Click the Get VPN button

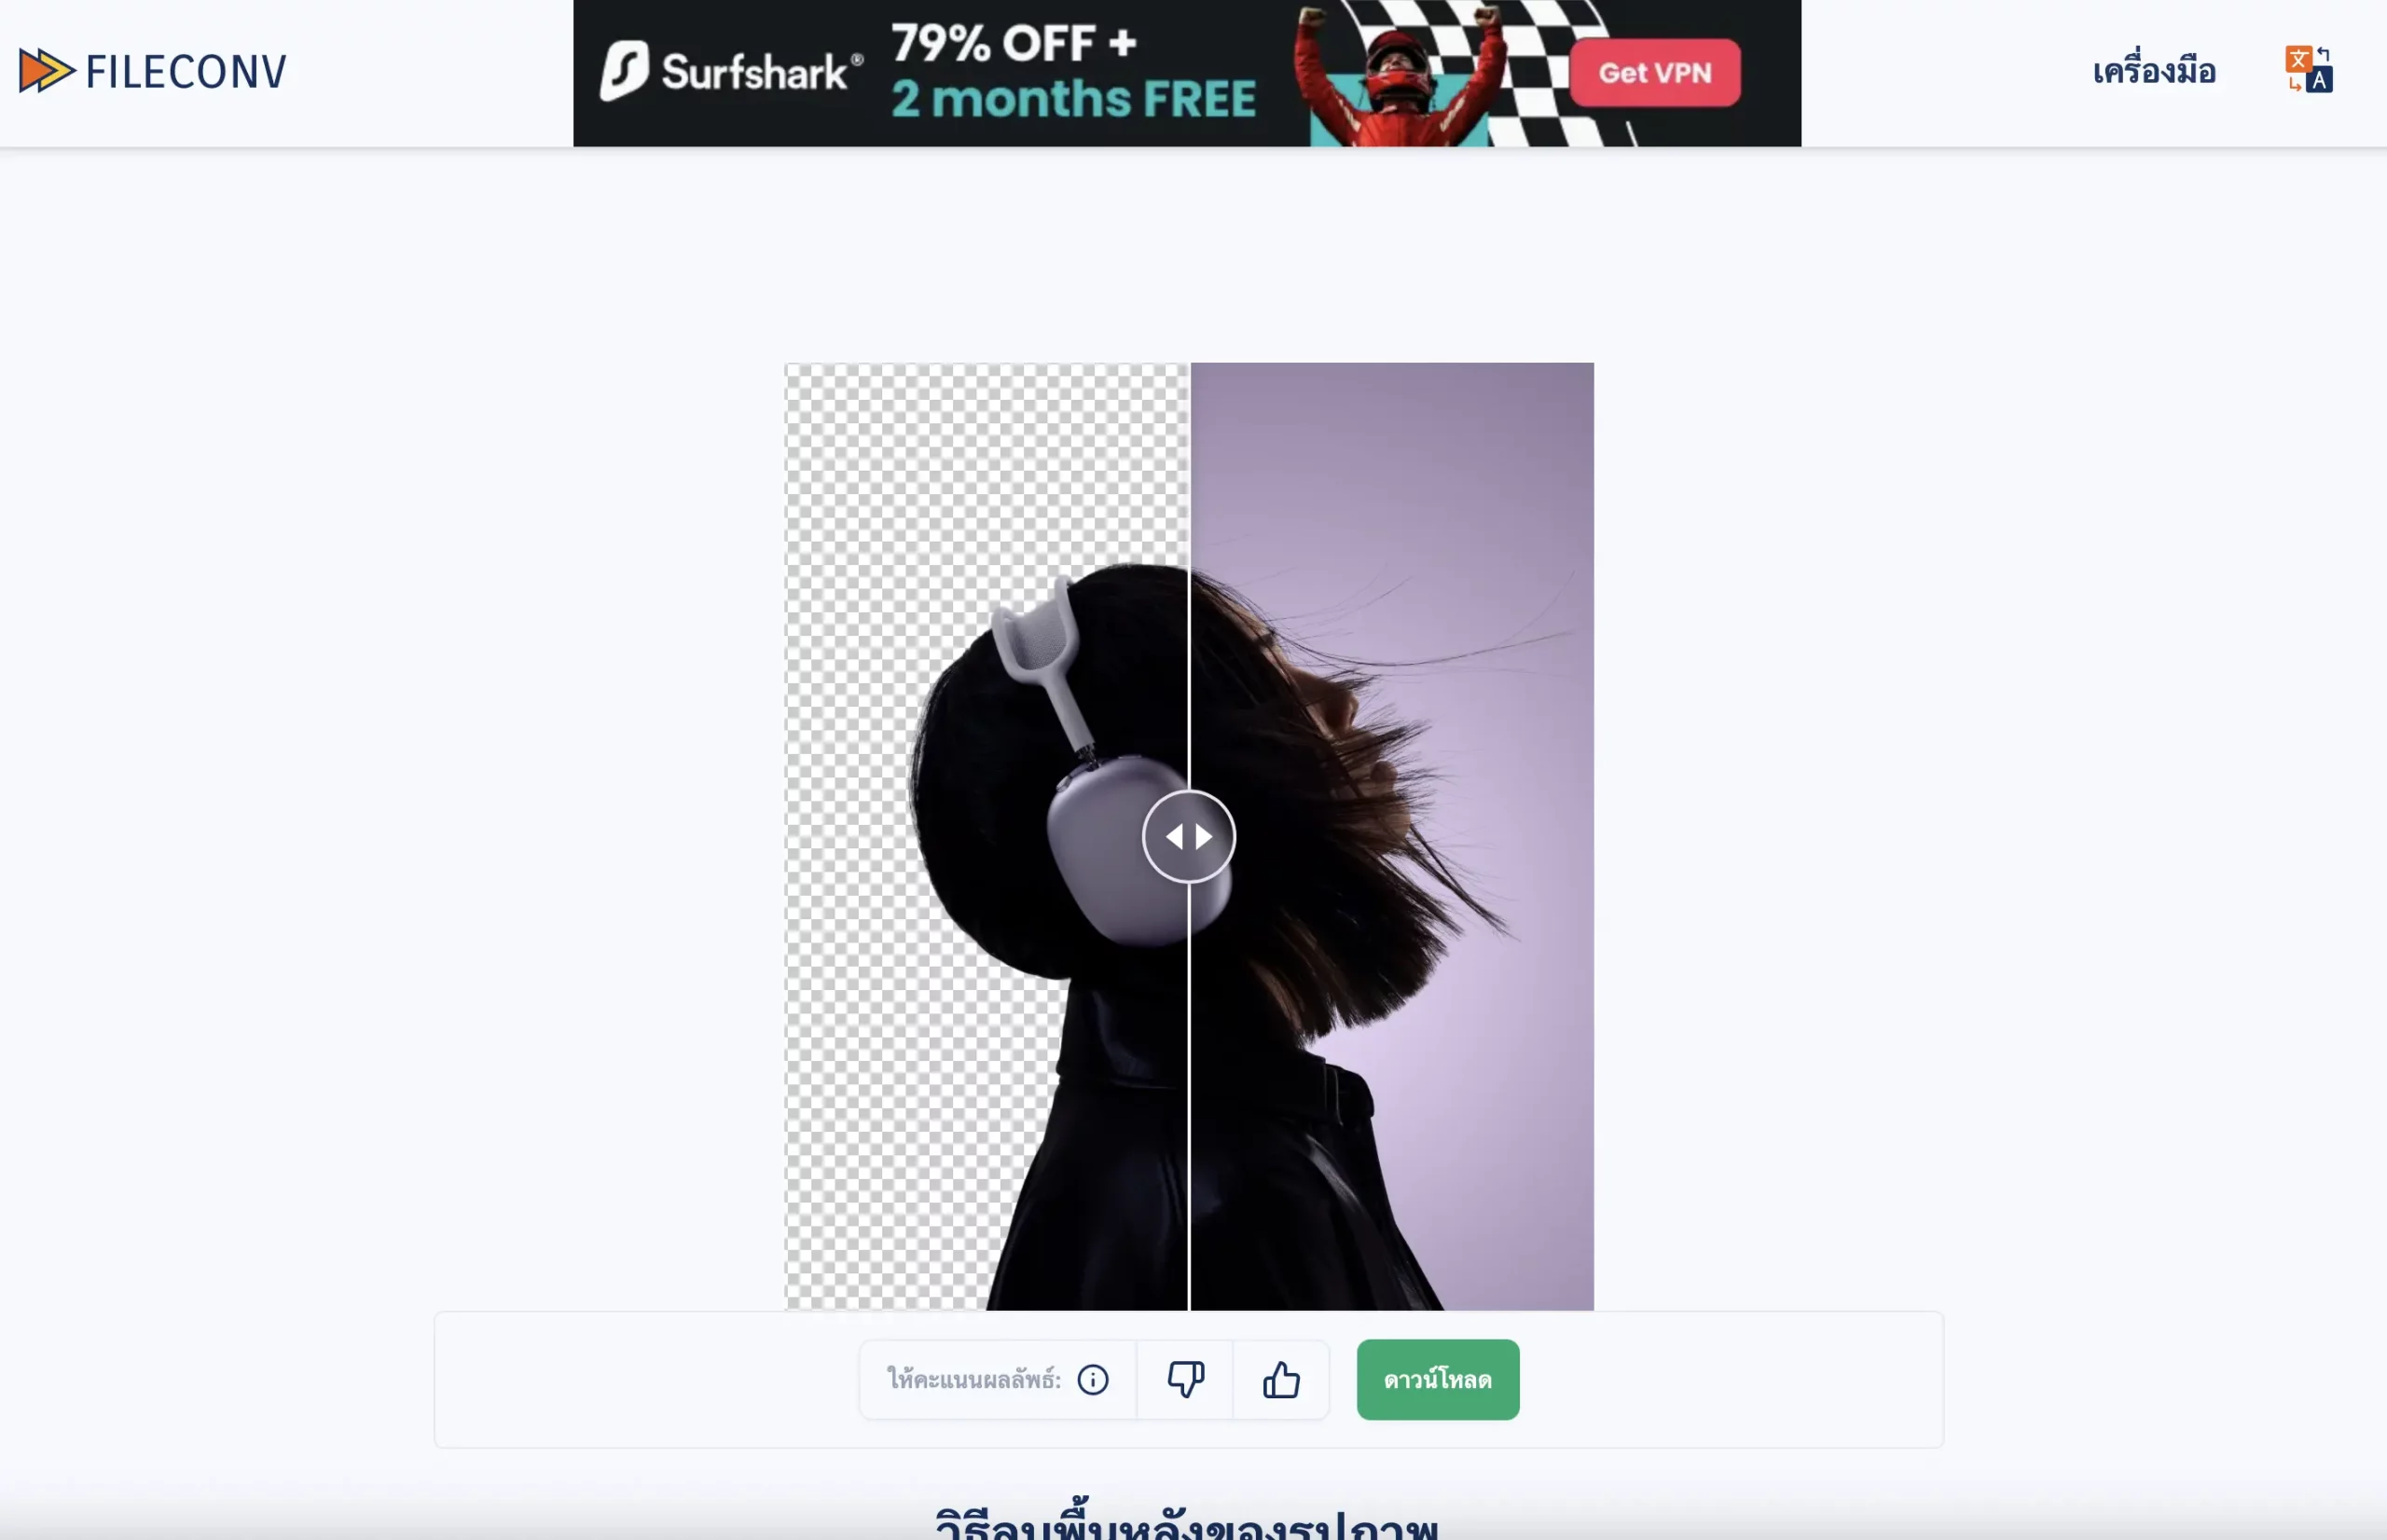(1654, 73)
